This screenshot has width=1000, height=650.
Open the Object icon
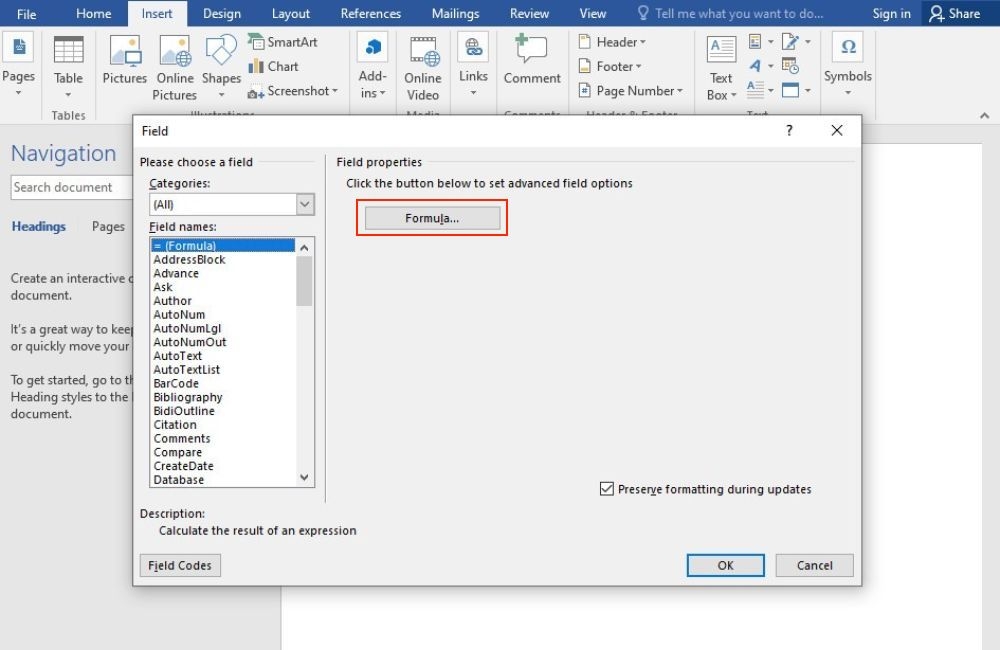pyautogui.click(x=790, y=90)
